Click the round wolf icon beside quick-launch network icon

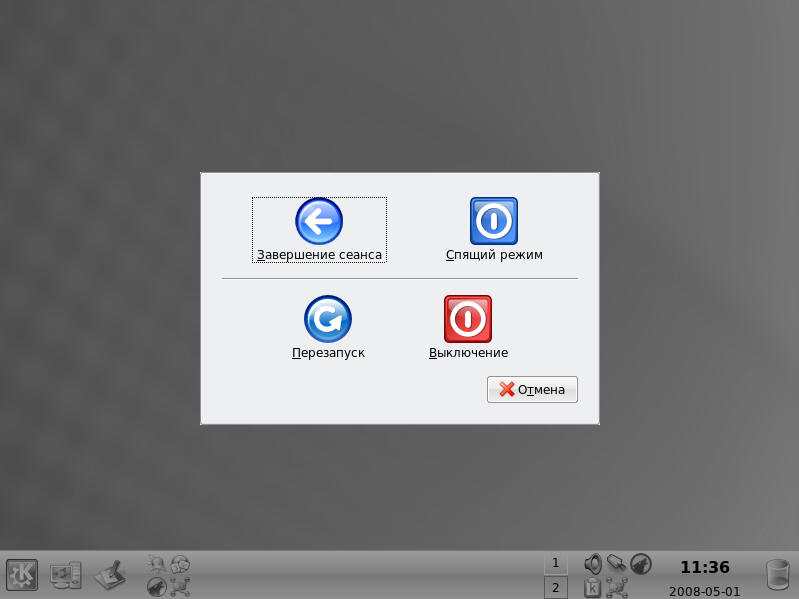click(157, 587)
